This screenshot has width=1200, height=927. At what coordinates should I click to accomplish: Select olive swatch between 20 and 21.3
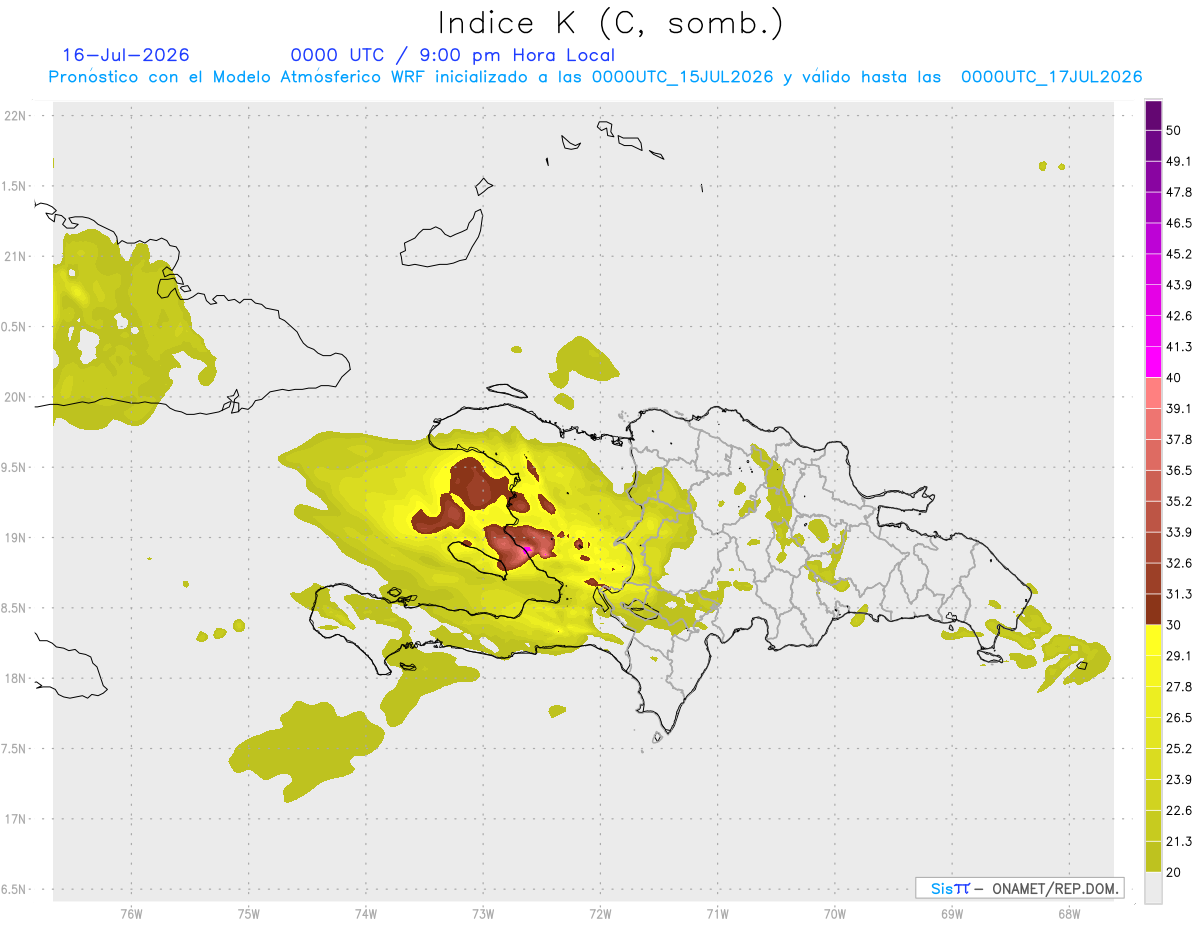(1154, 856)
